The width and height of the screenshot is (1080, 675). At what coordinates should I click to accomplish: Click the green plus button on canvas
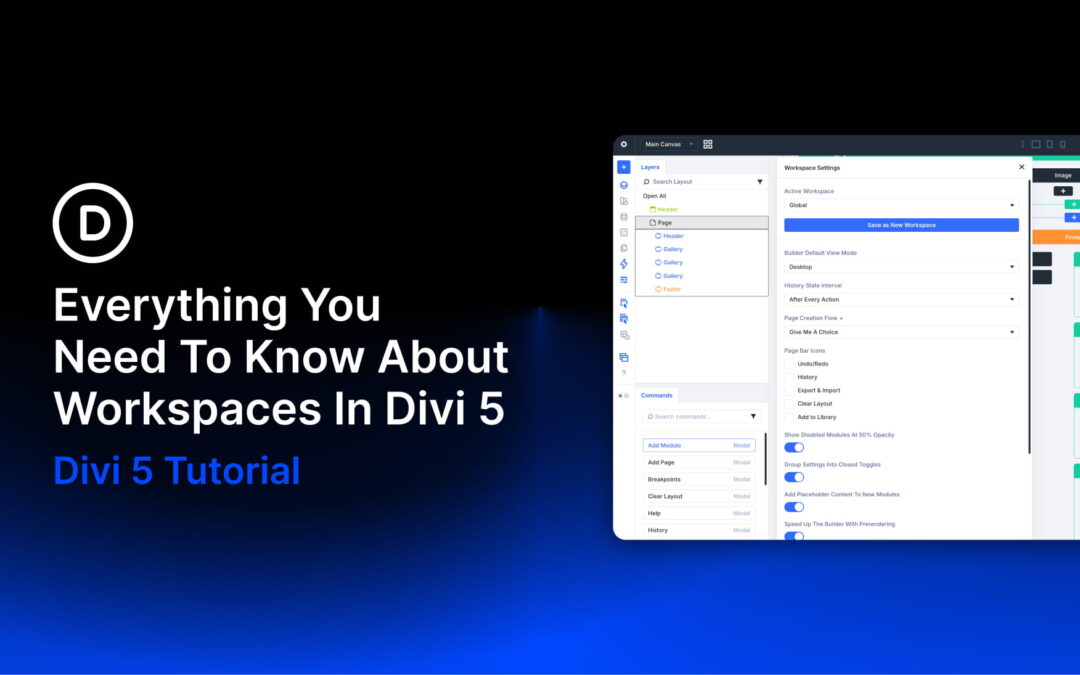1072,204
